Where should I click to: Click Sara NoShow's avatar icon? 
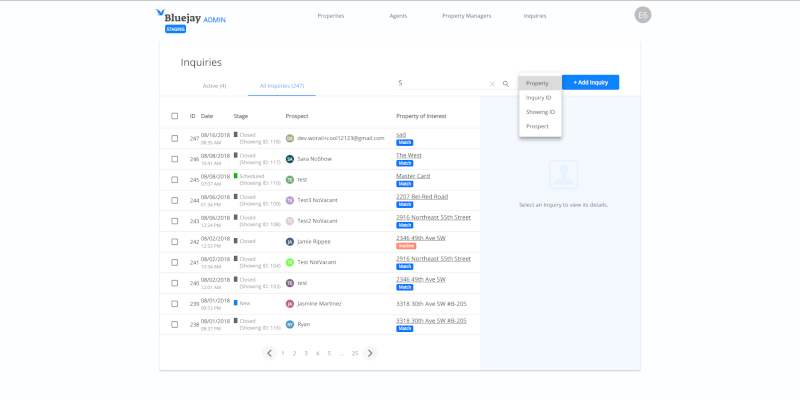pyautogui.click(x=290, y=158)
